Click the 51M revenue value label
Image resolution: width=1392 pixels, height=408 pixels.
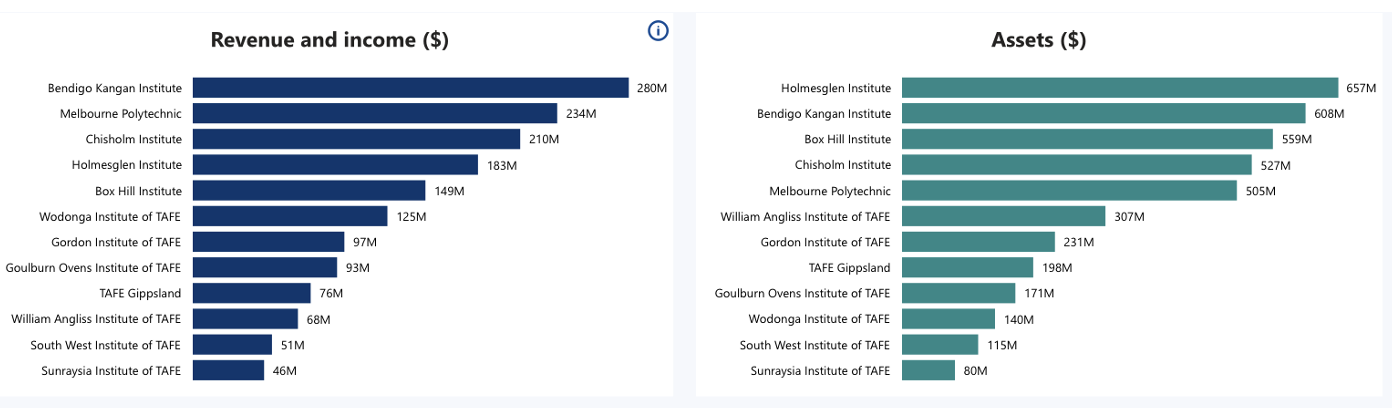(x=292, y=344)
